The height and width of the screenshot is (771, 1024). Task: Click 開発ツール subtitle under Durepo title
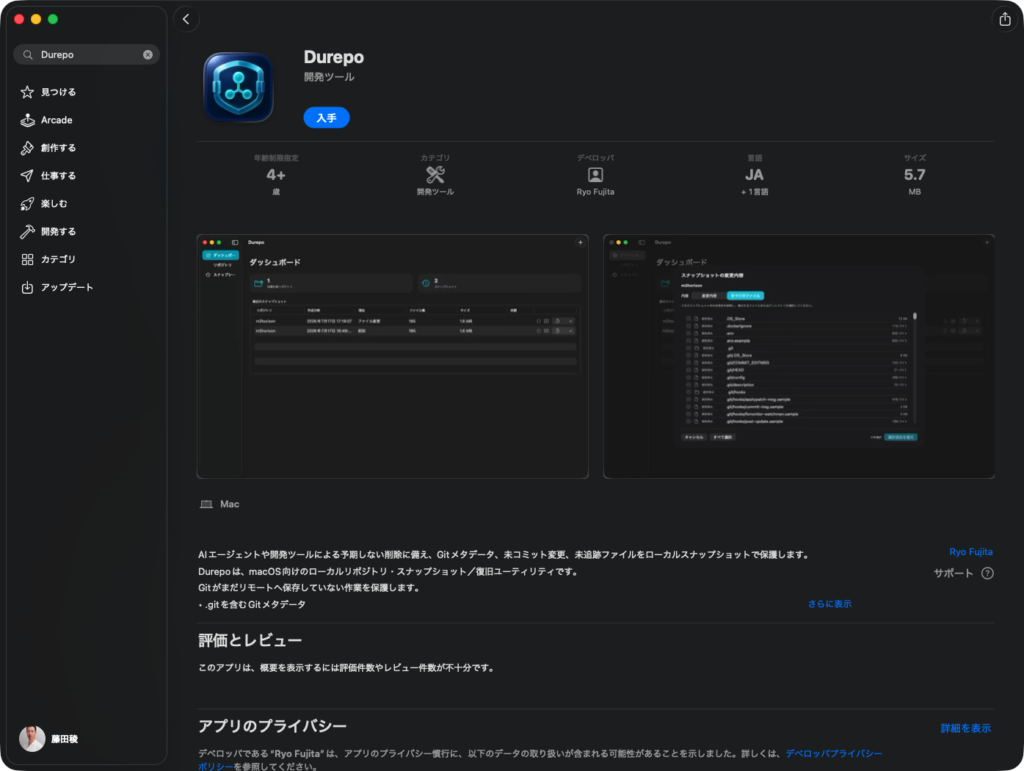tap(329, 77)
